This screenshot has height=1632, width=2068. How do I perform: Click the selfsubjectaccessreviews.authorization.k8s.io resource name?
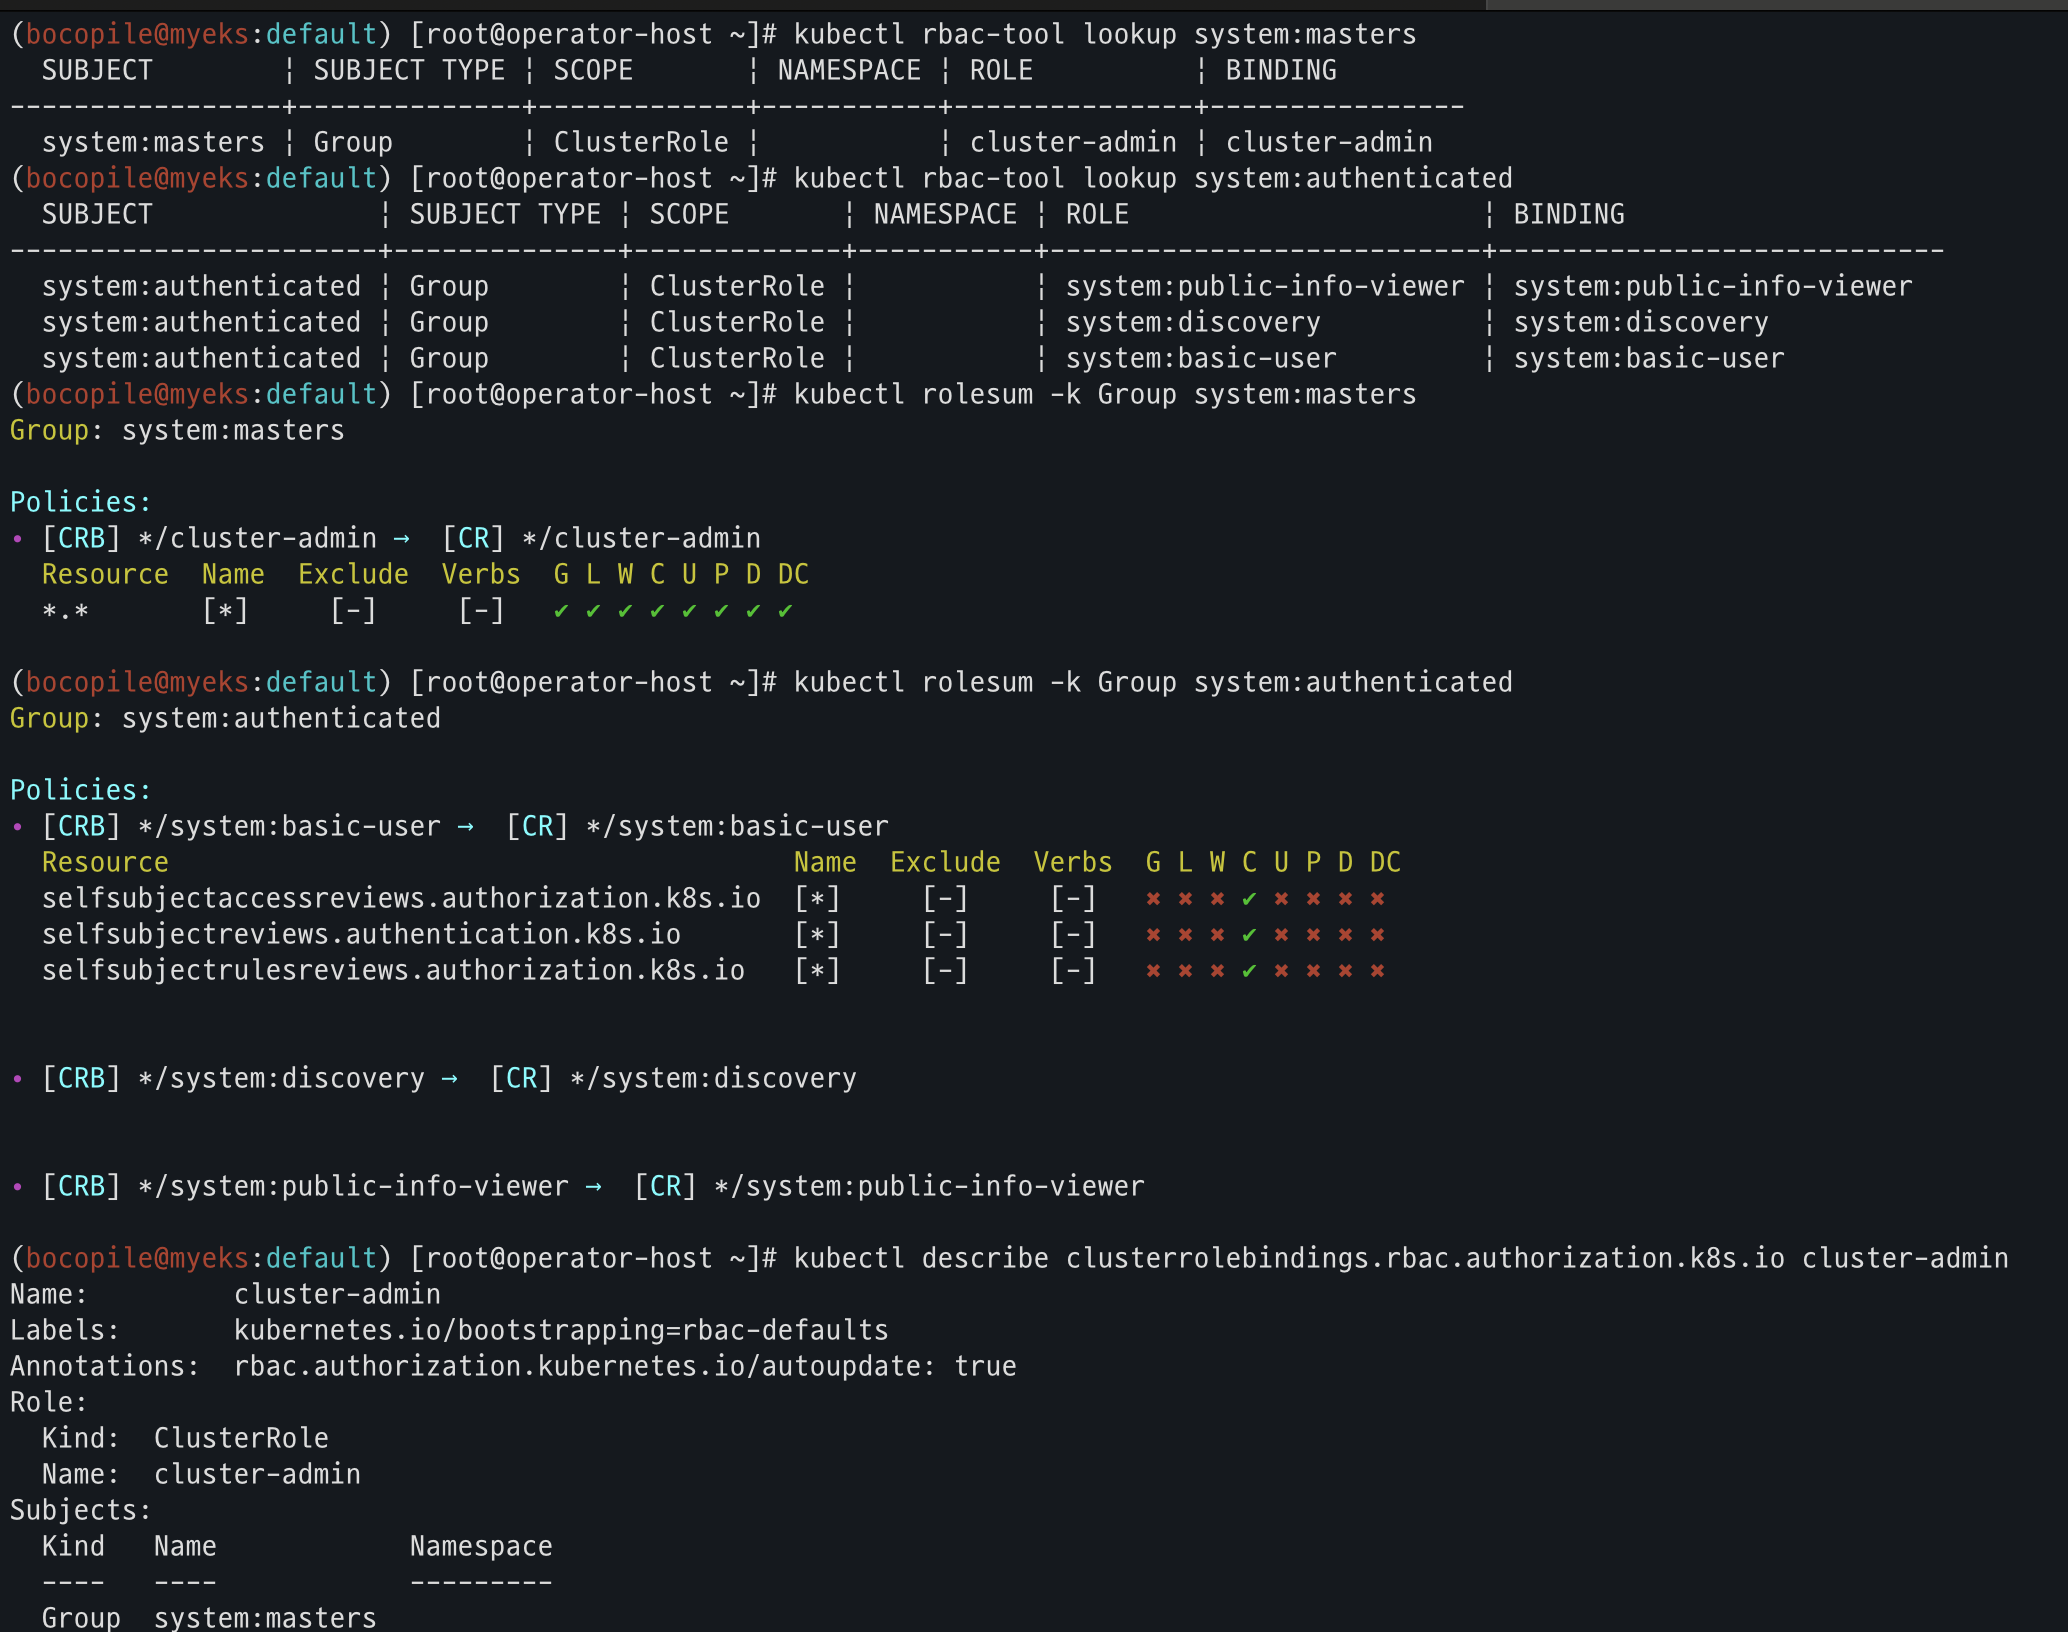pos(401,899)
